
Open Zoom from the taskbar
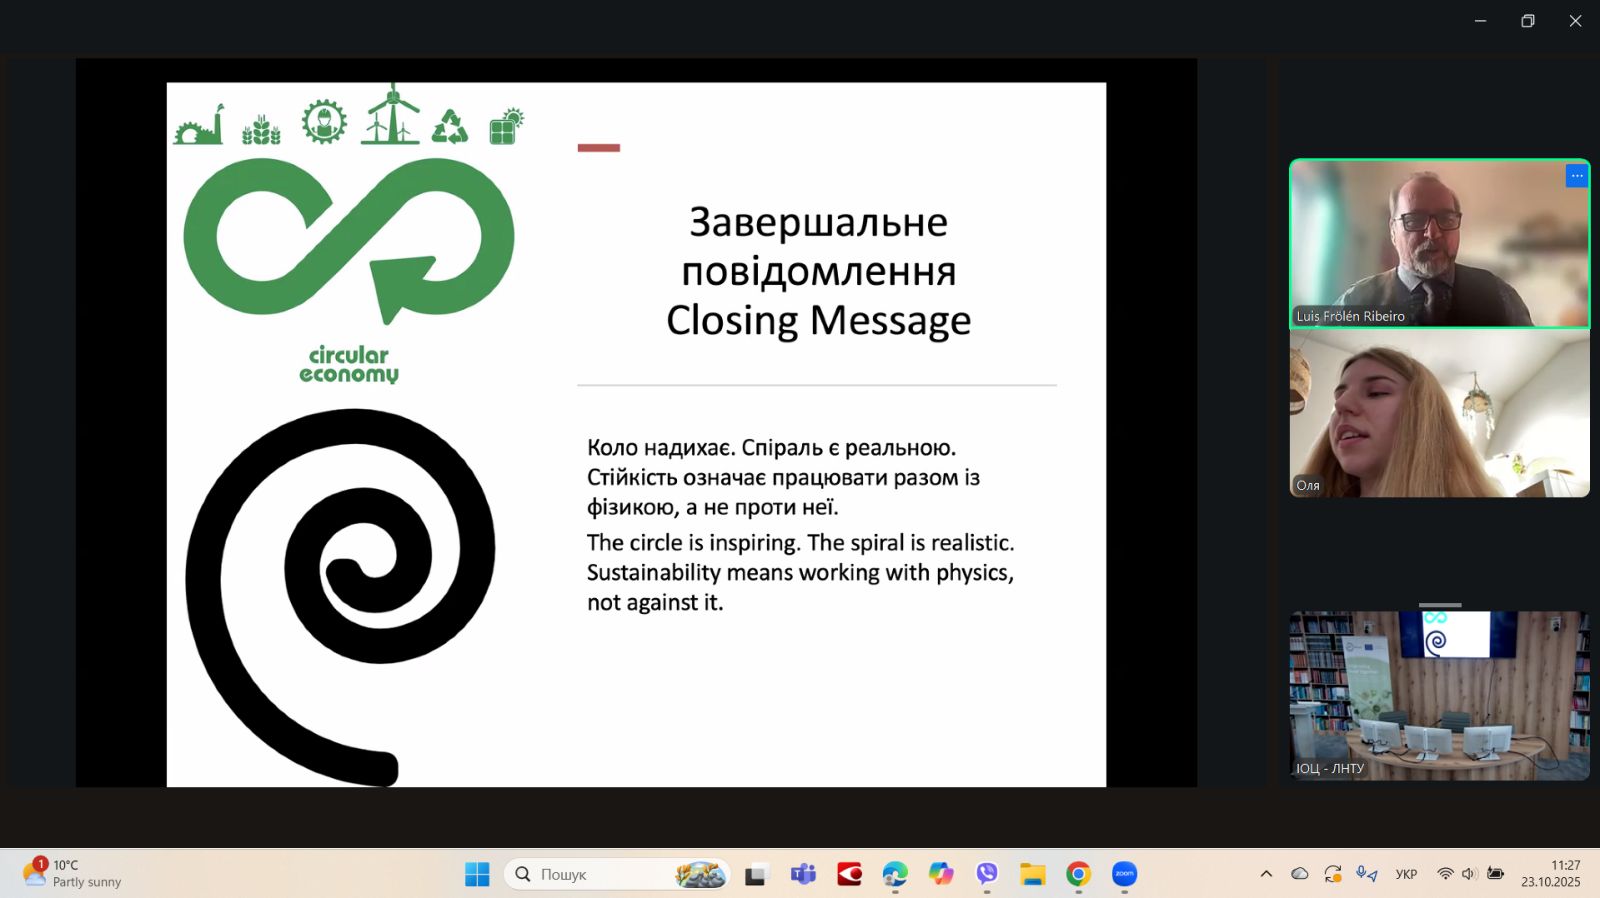(x=1124, y=874)
